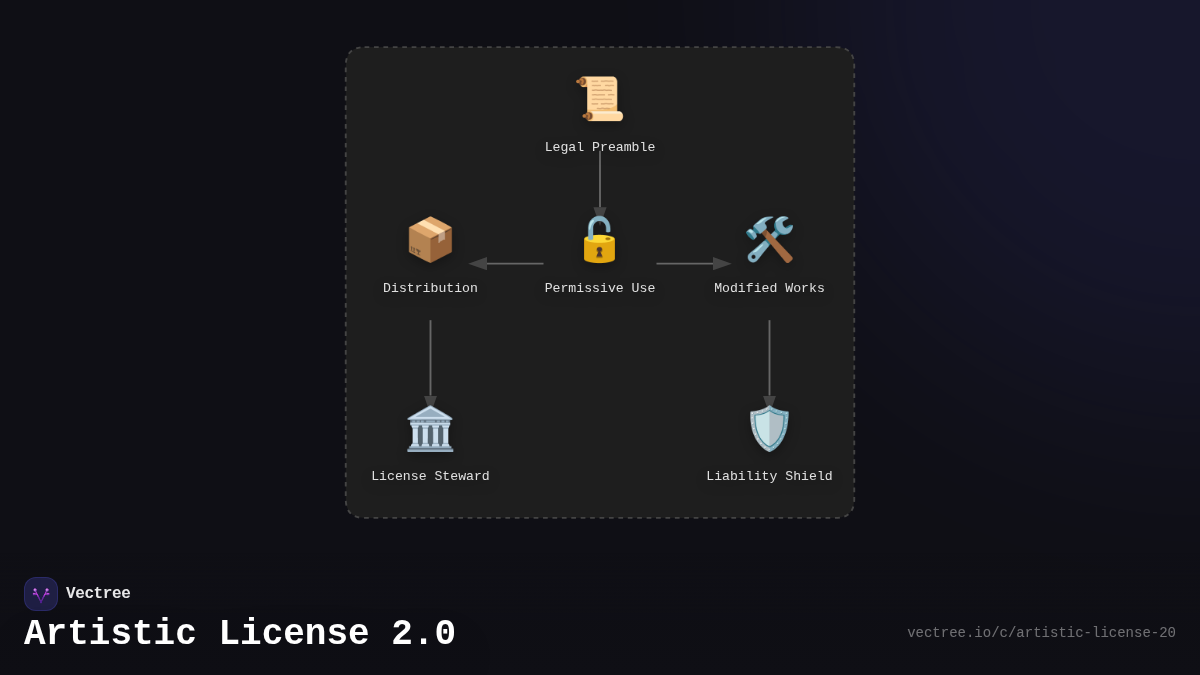The width and height of the screenshot is (1200, 675).
Task: Click the purple Vectree logo icon
Action: click(x=41, y=593)
